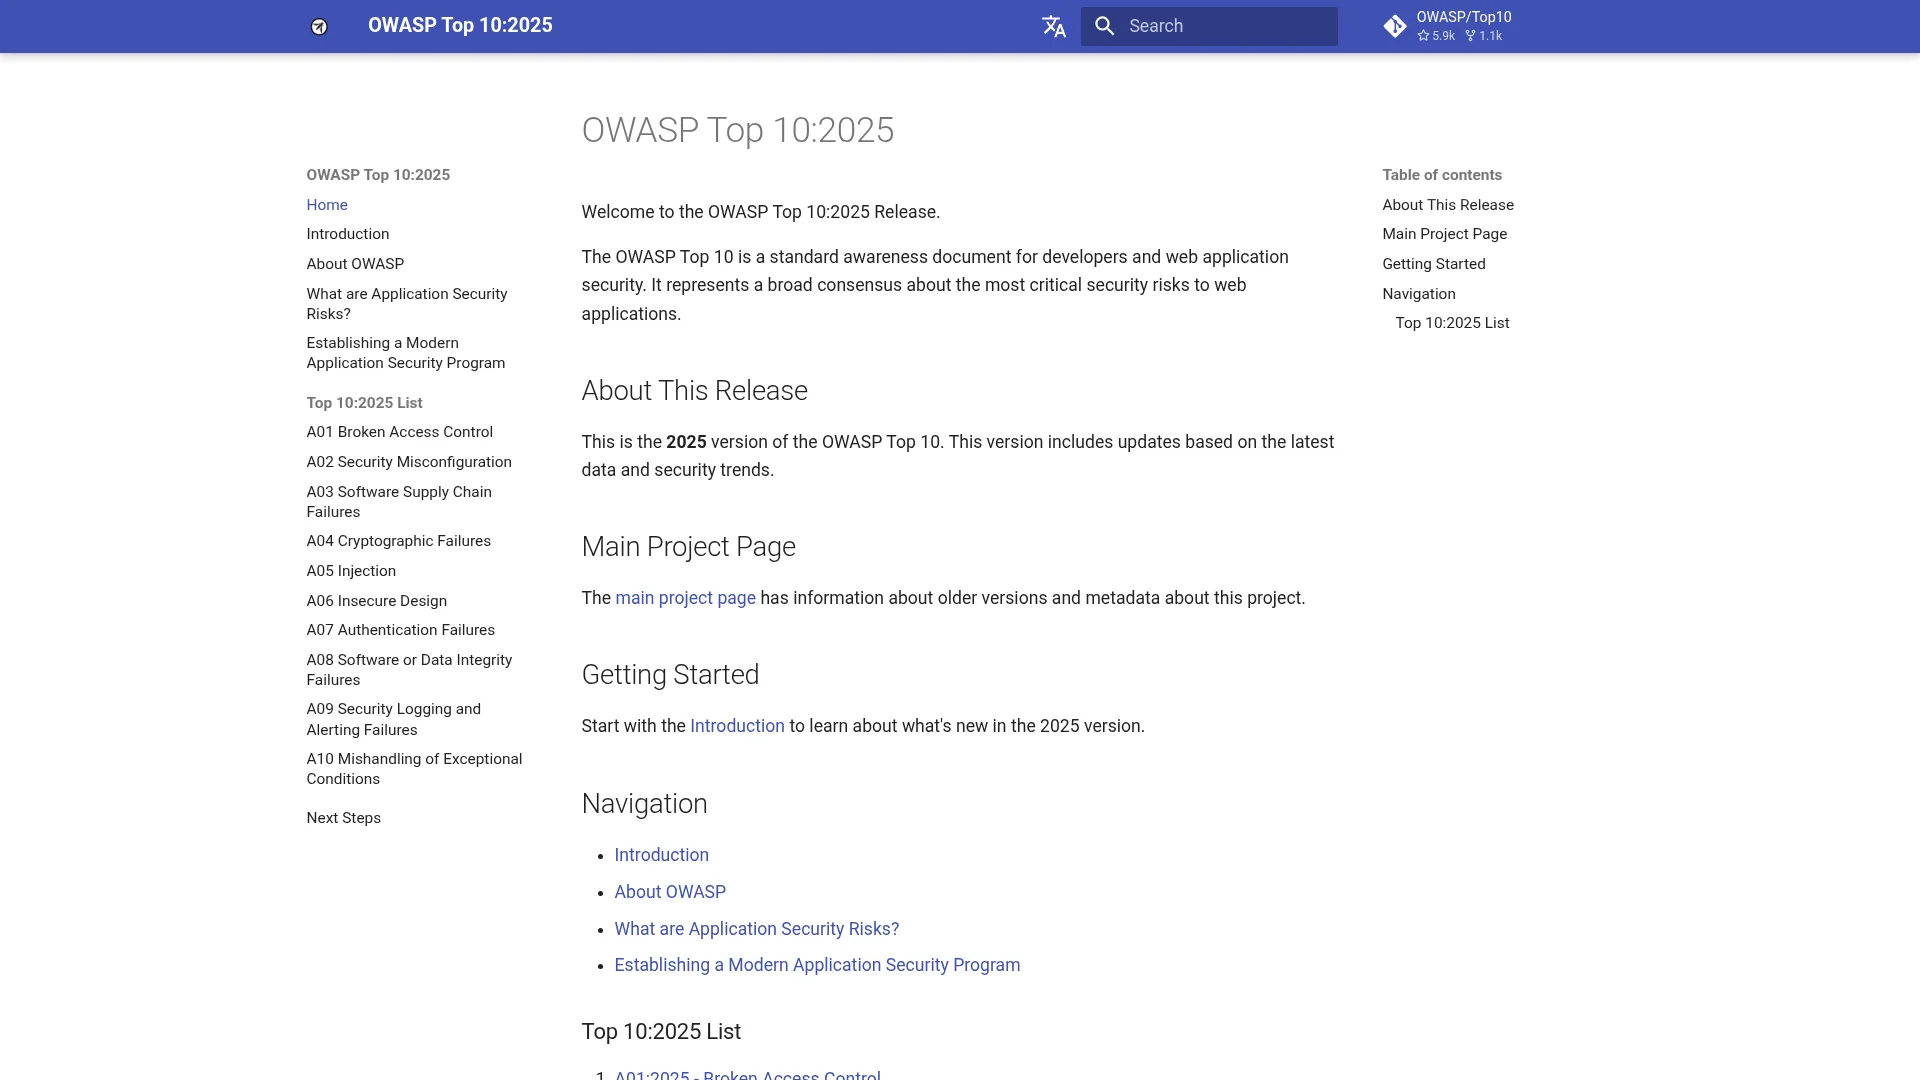
Task: Open About OWASP in the left sidebar
Action: pos(355,264)
